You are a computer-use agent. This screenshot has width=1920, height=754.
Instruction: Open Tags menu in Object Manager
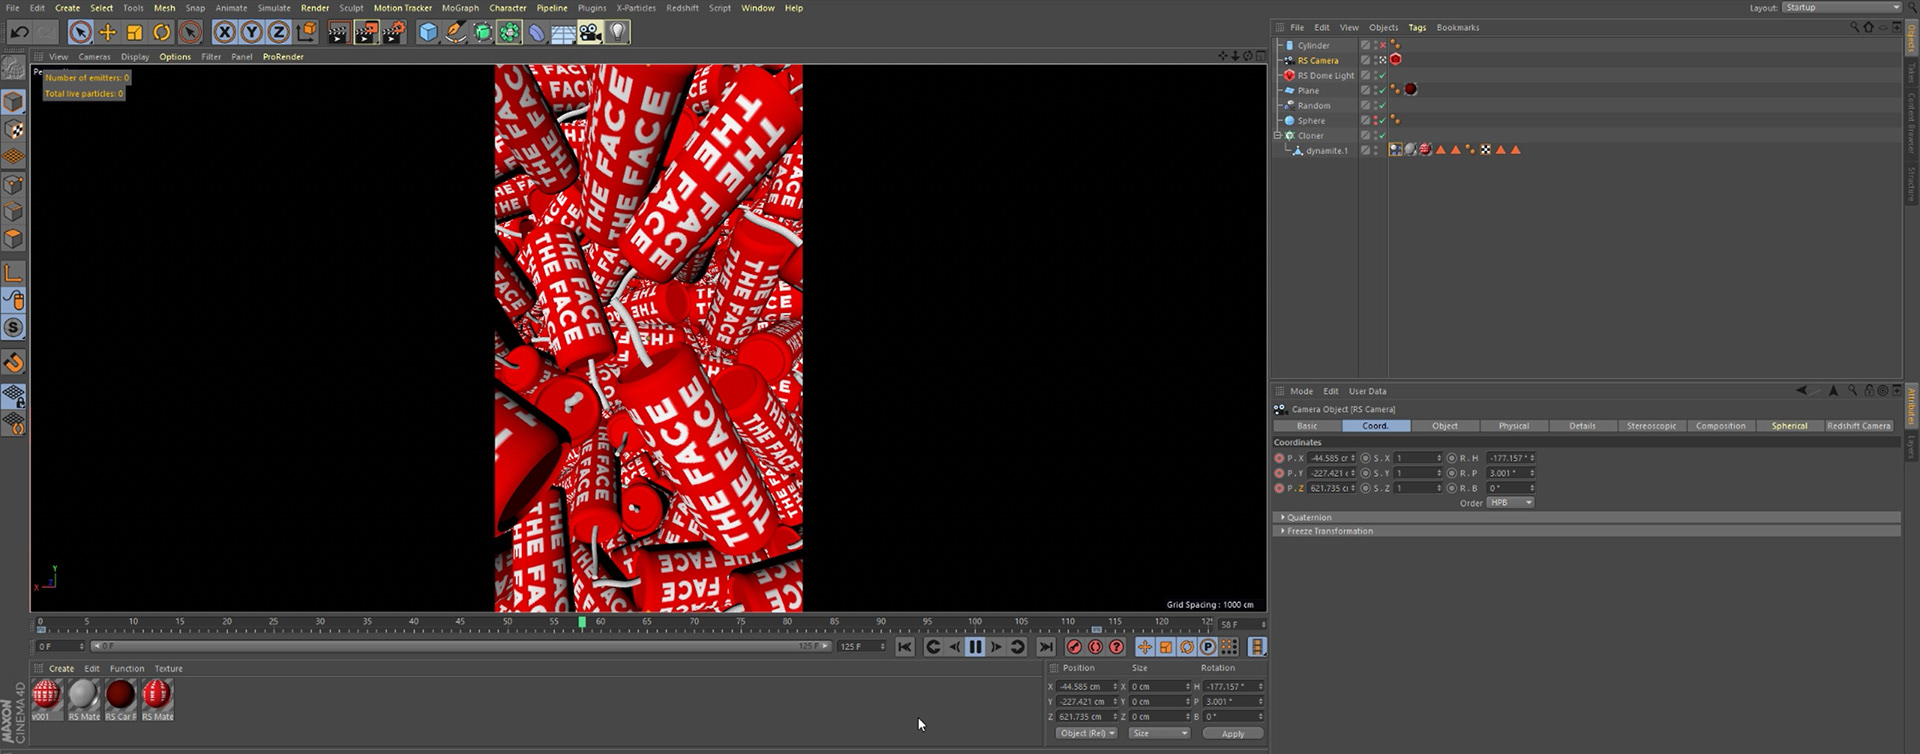tap(1417, 28)
